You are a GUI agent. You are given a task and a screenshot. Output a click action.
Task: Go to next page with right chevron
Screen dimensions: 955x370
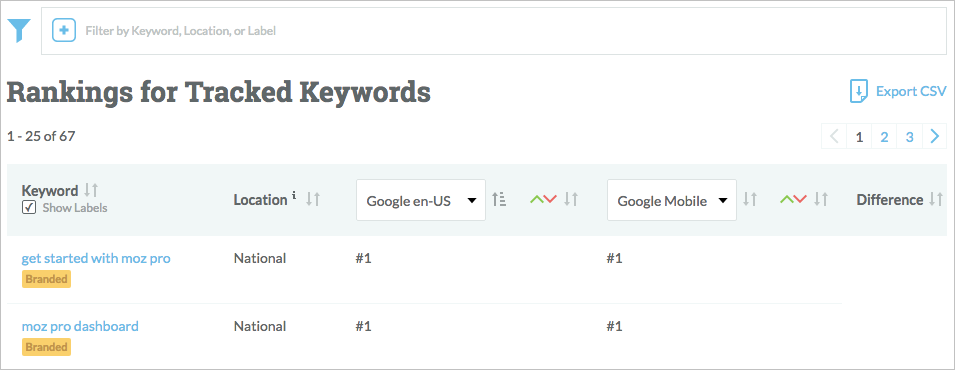point(935,137)
